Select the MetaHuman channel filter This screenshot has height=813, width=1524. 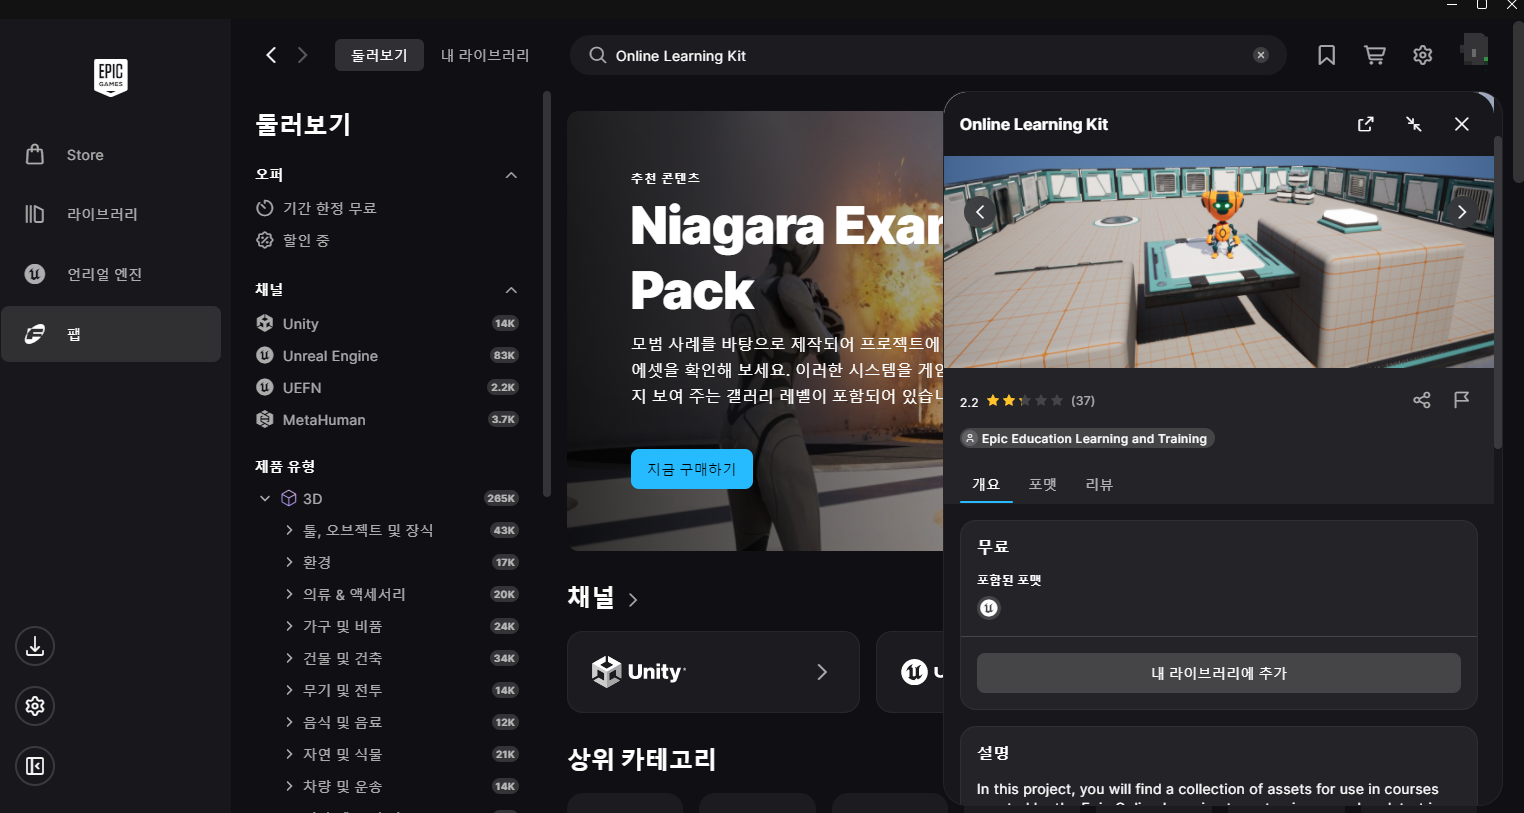387,420
